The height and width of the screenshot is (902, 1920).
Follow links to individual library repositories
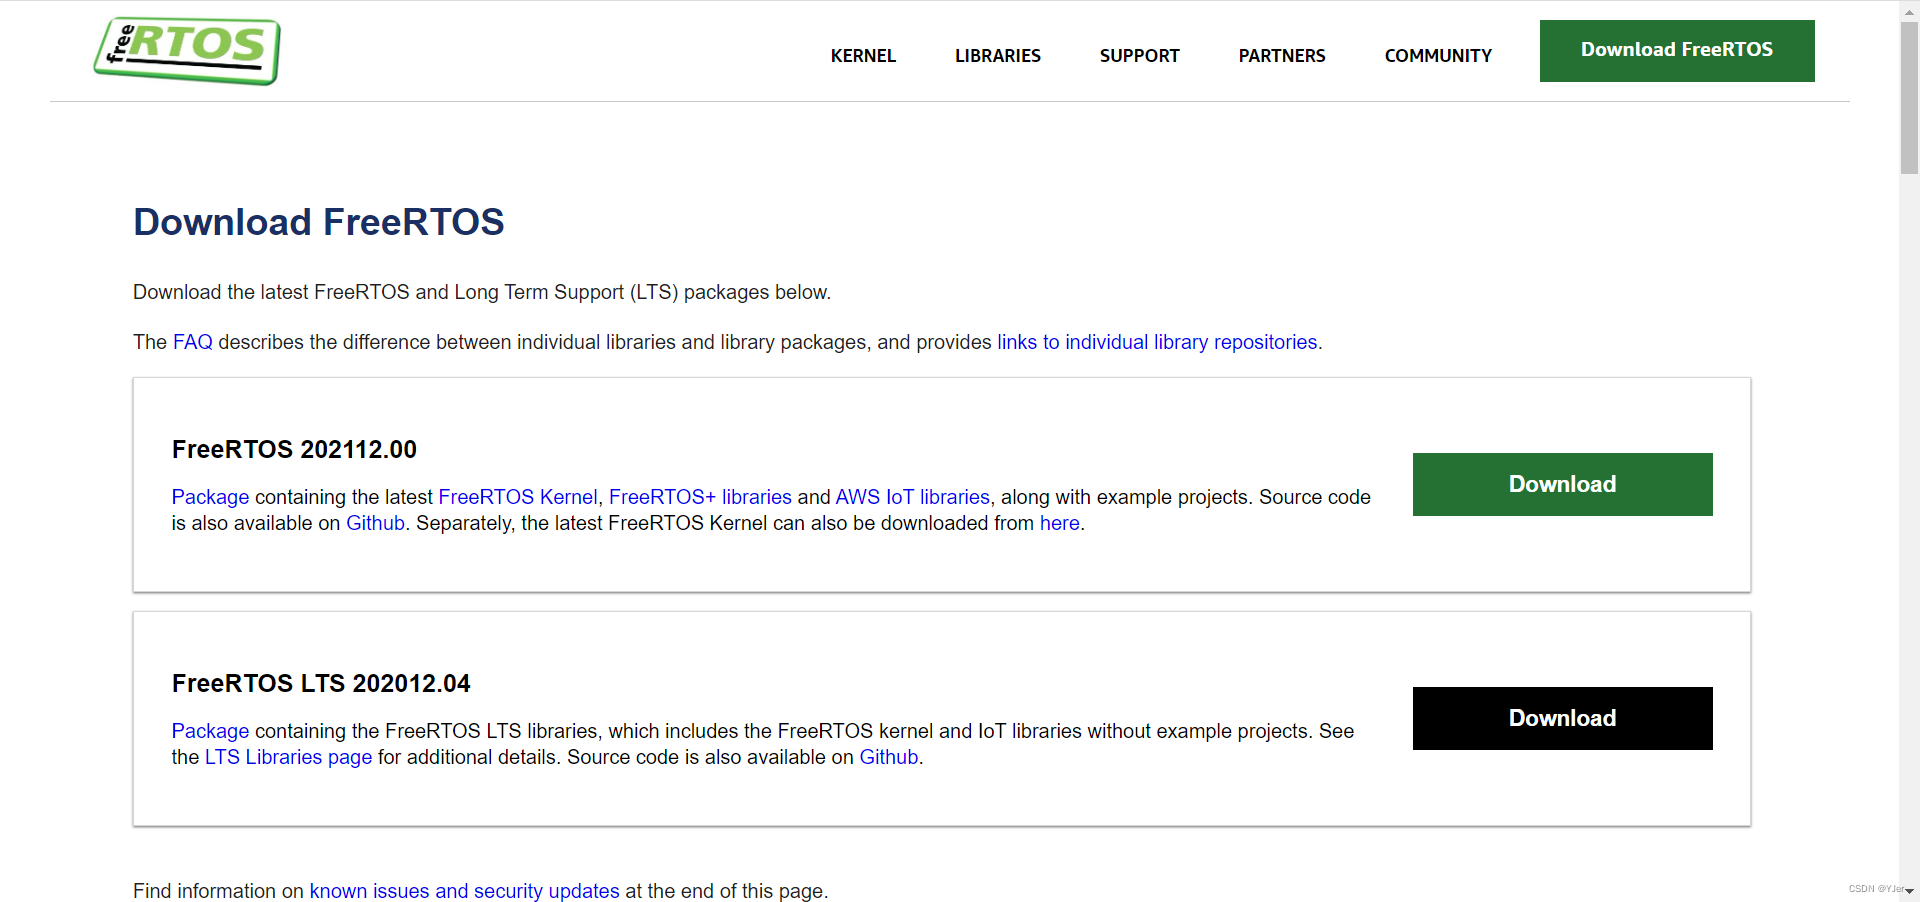coord(1157,342)
